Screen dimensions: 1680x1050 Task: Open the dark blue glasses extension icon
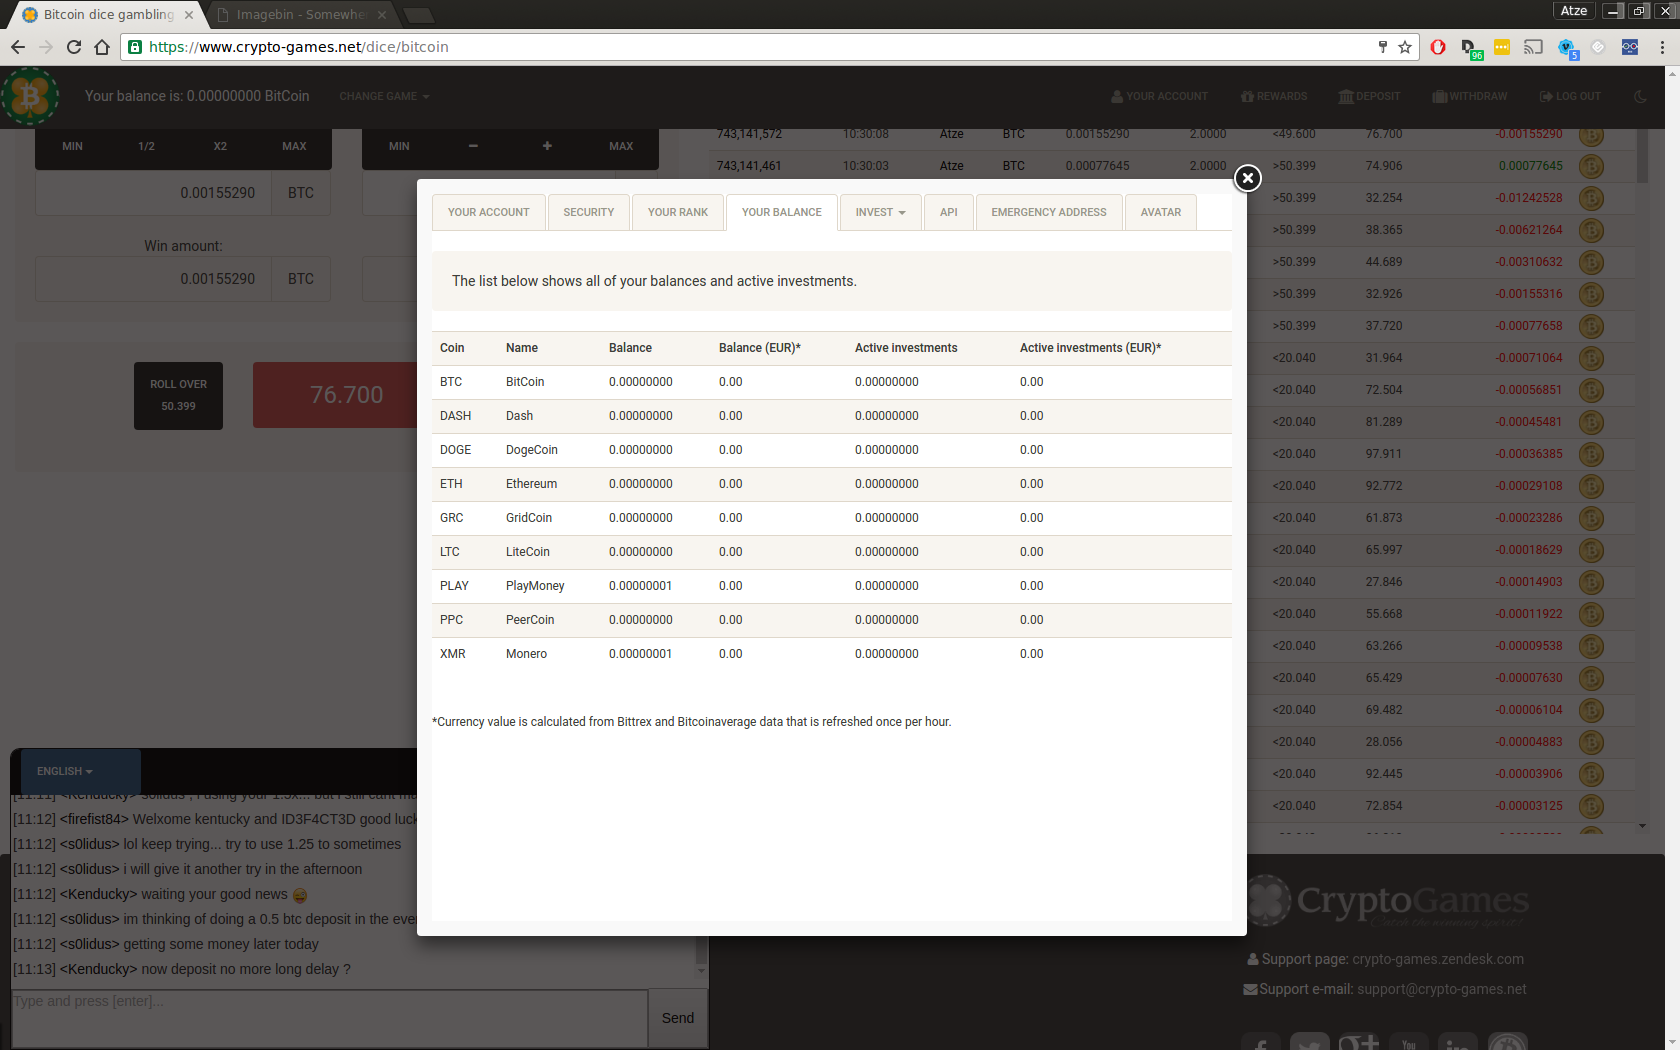[1630, 47]
